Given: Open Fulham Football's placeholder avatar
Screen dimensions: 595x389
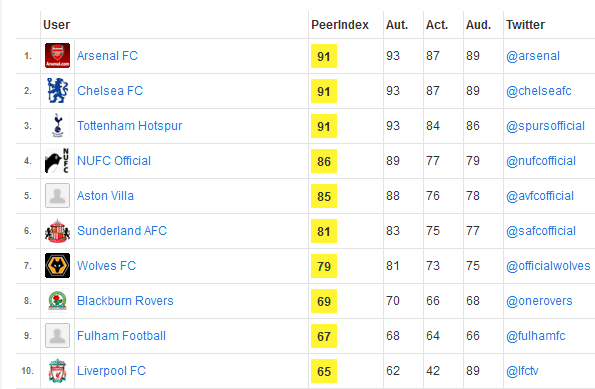Looking at the screenshot, I should [x=57, y=335].
